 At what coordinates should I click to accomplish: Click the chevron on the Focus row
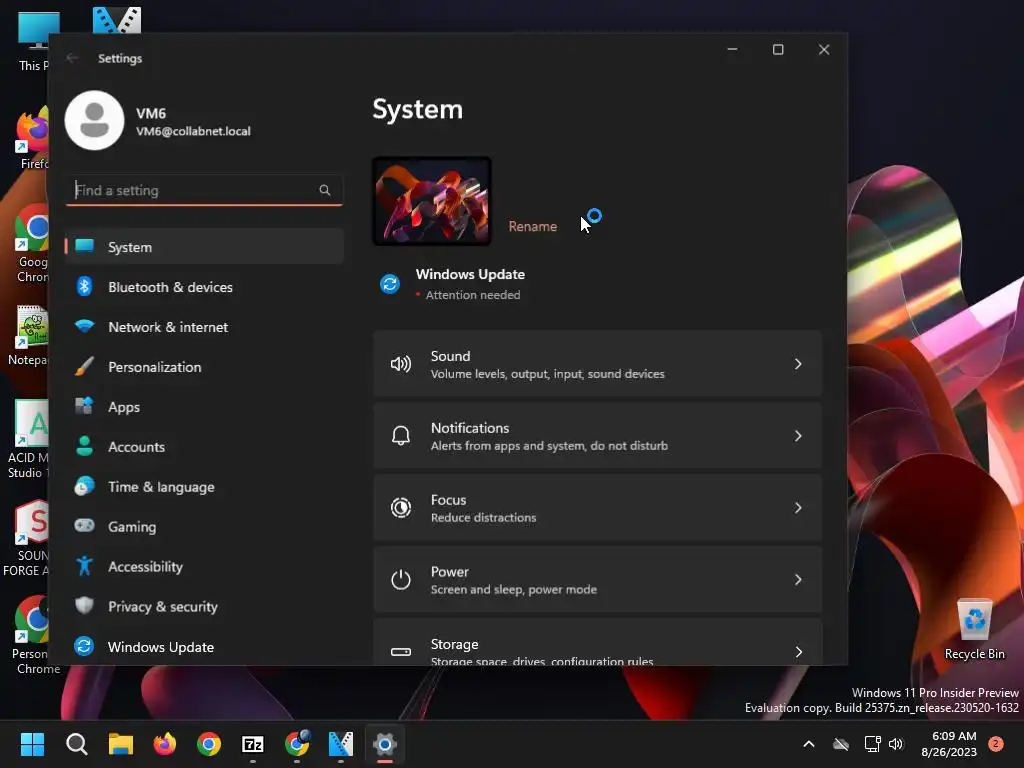pos(798,507)
